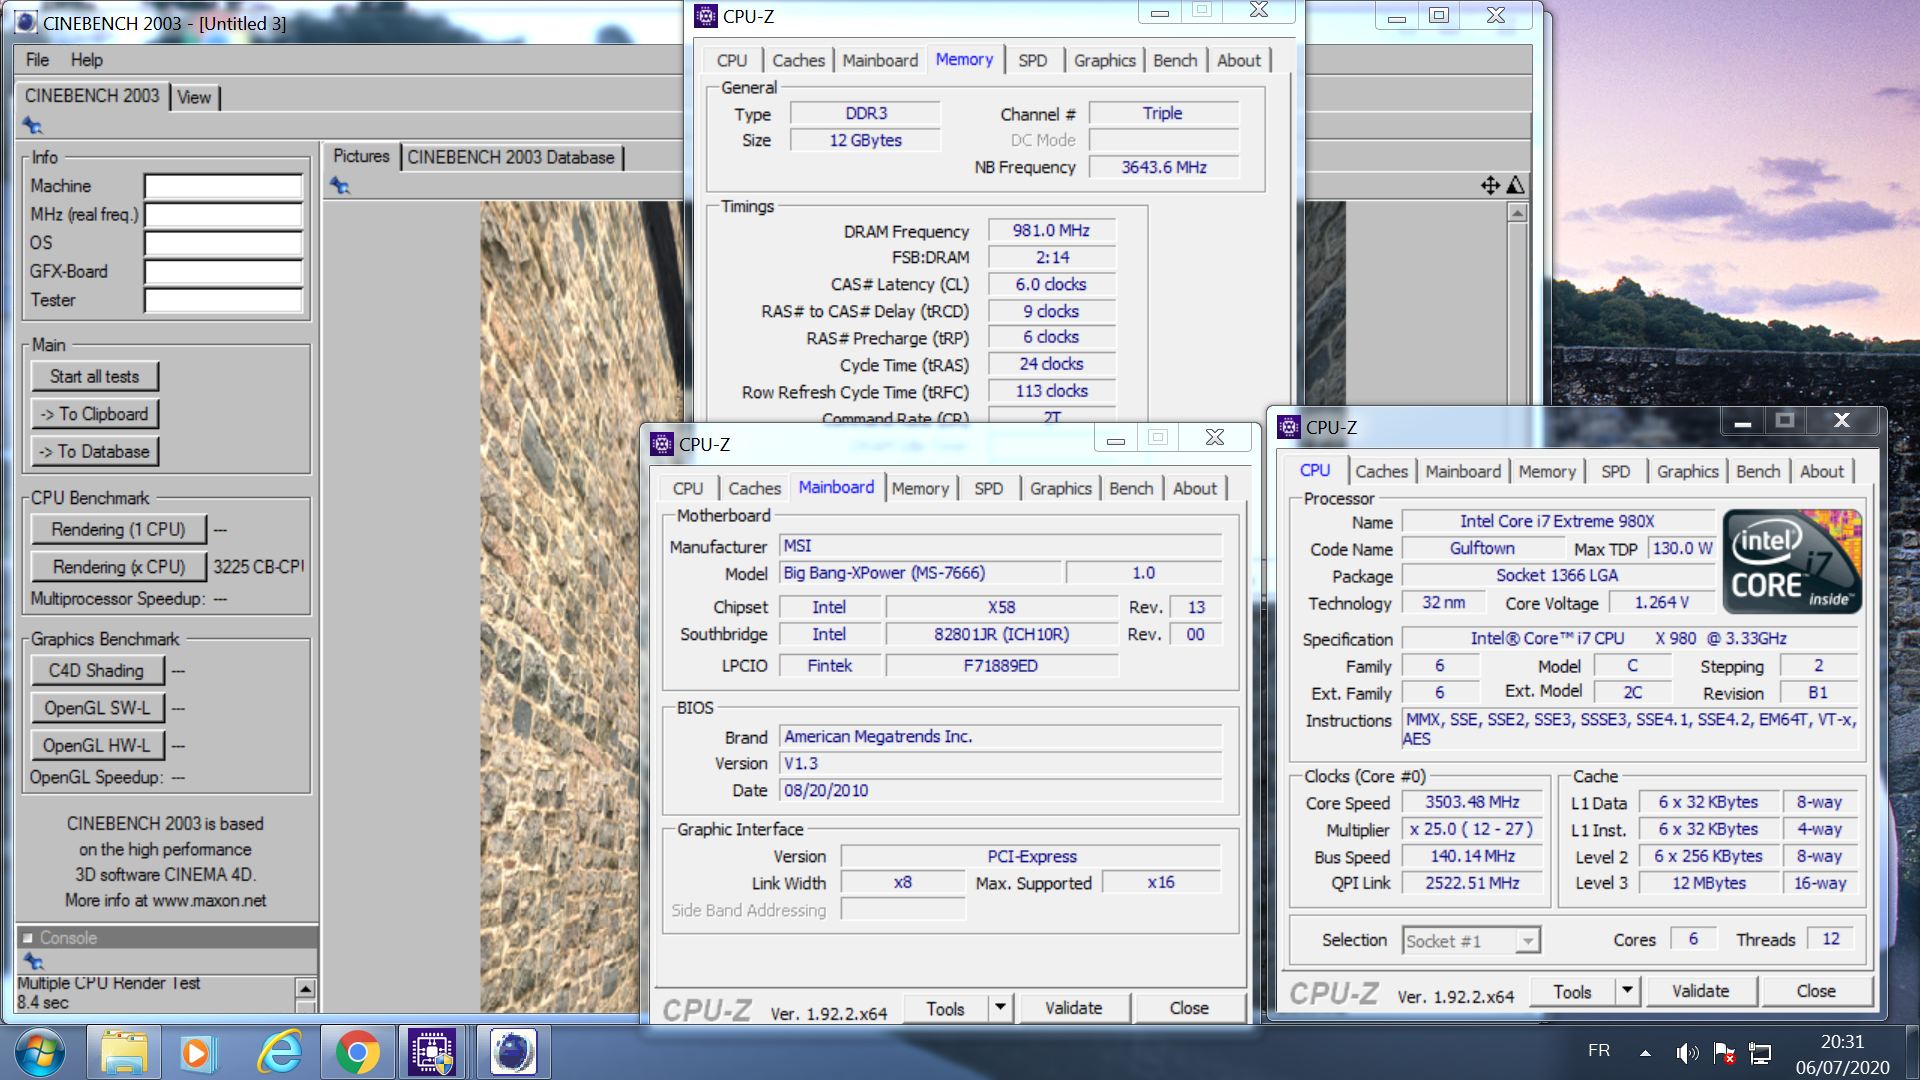Open the Help menu in CINEBENCH

click(86, 59)
